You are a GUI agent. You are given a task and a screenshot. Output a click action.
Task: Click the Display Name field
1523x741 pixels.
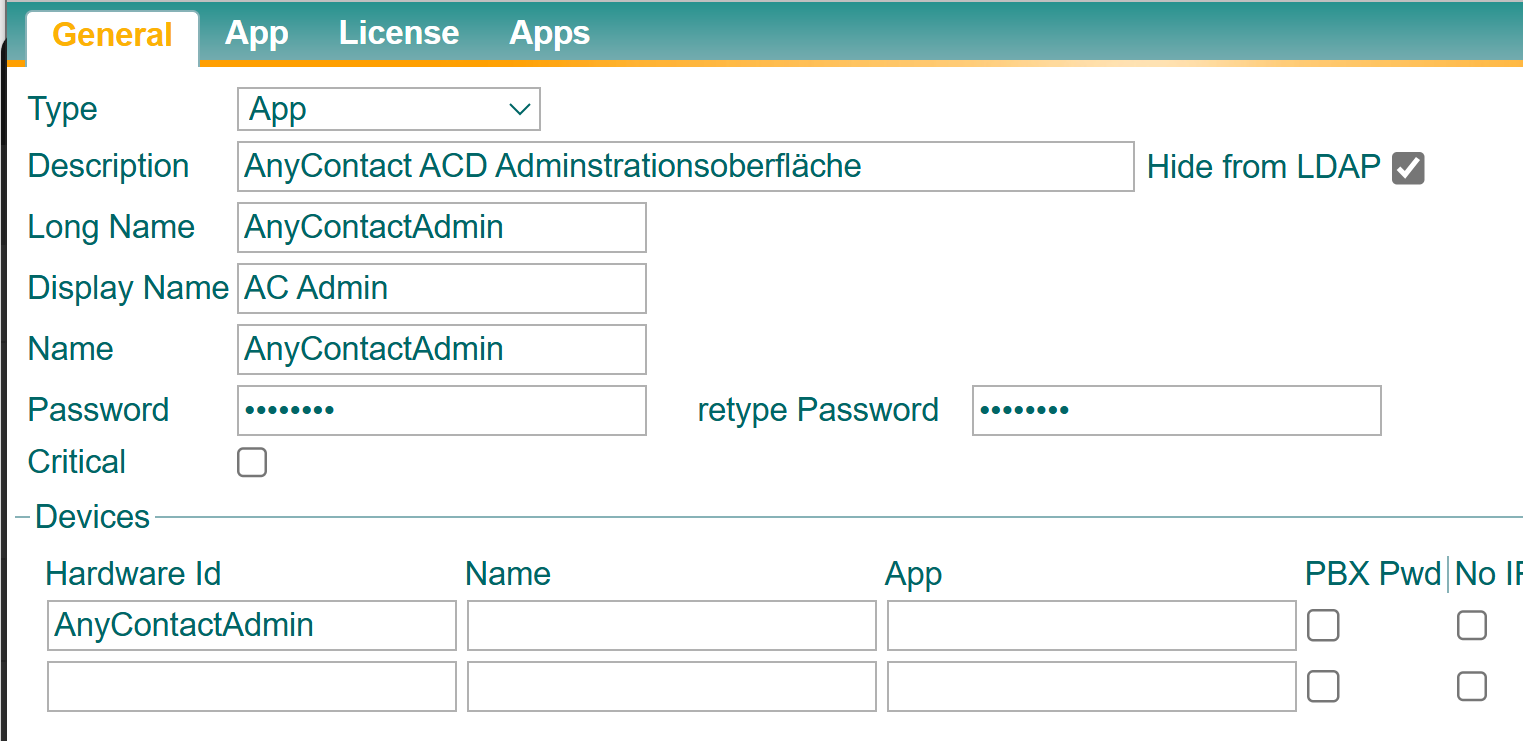(x=441, y=288)
